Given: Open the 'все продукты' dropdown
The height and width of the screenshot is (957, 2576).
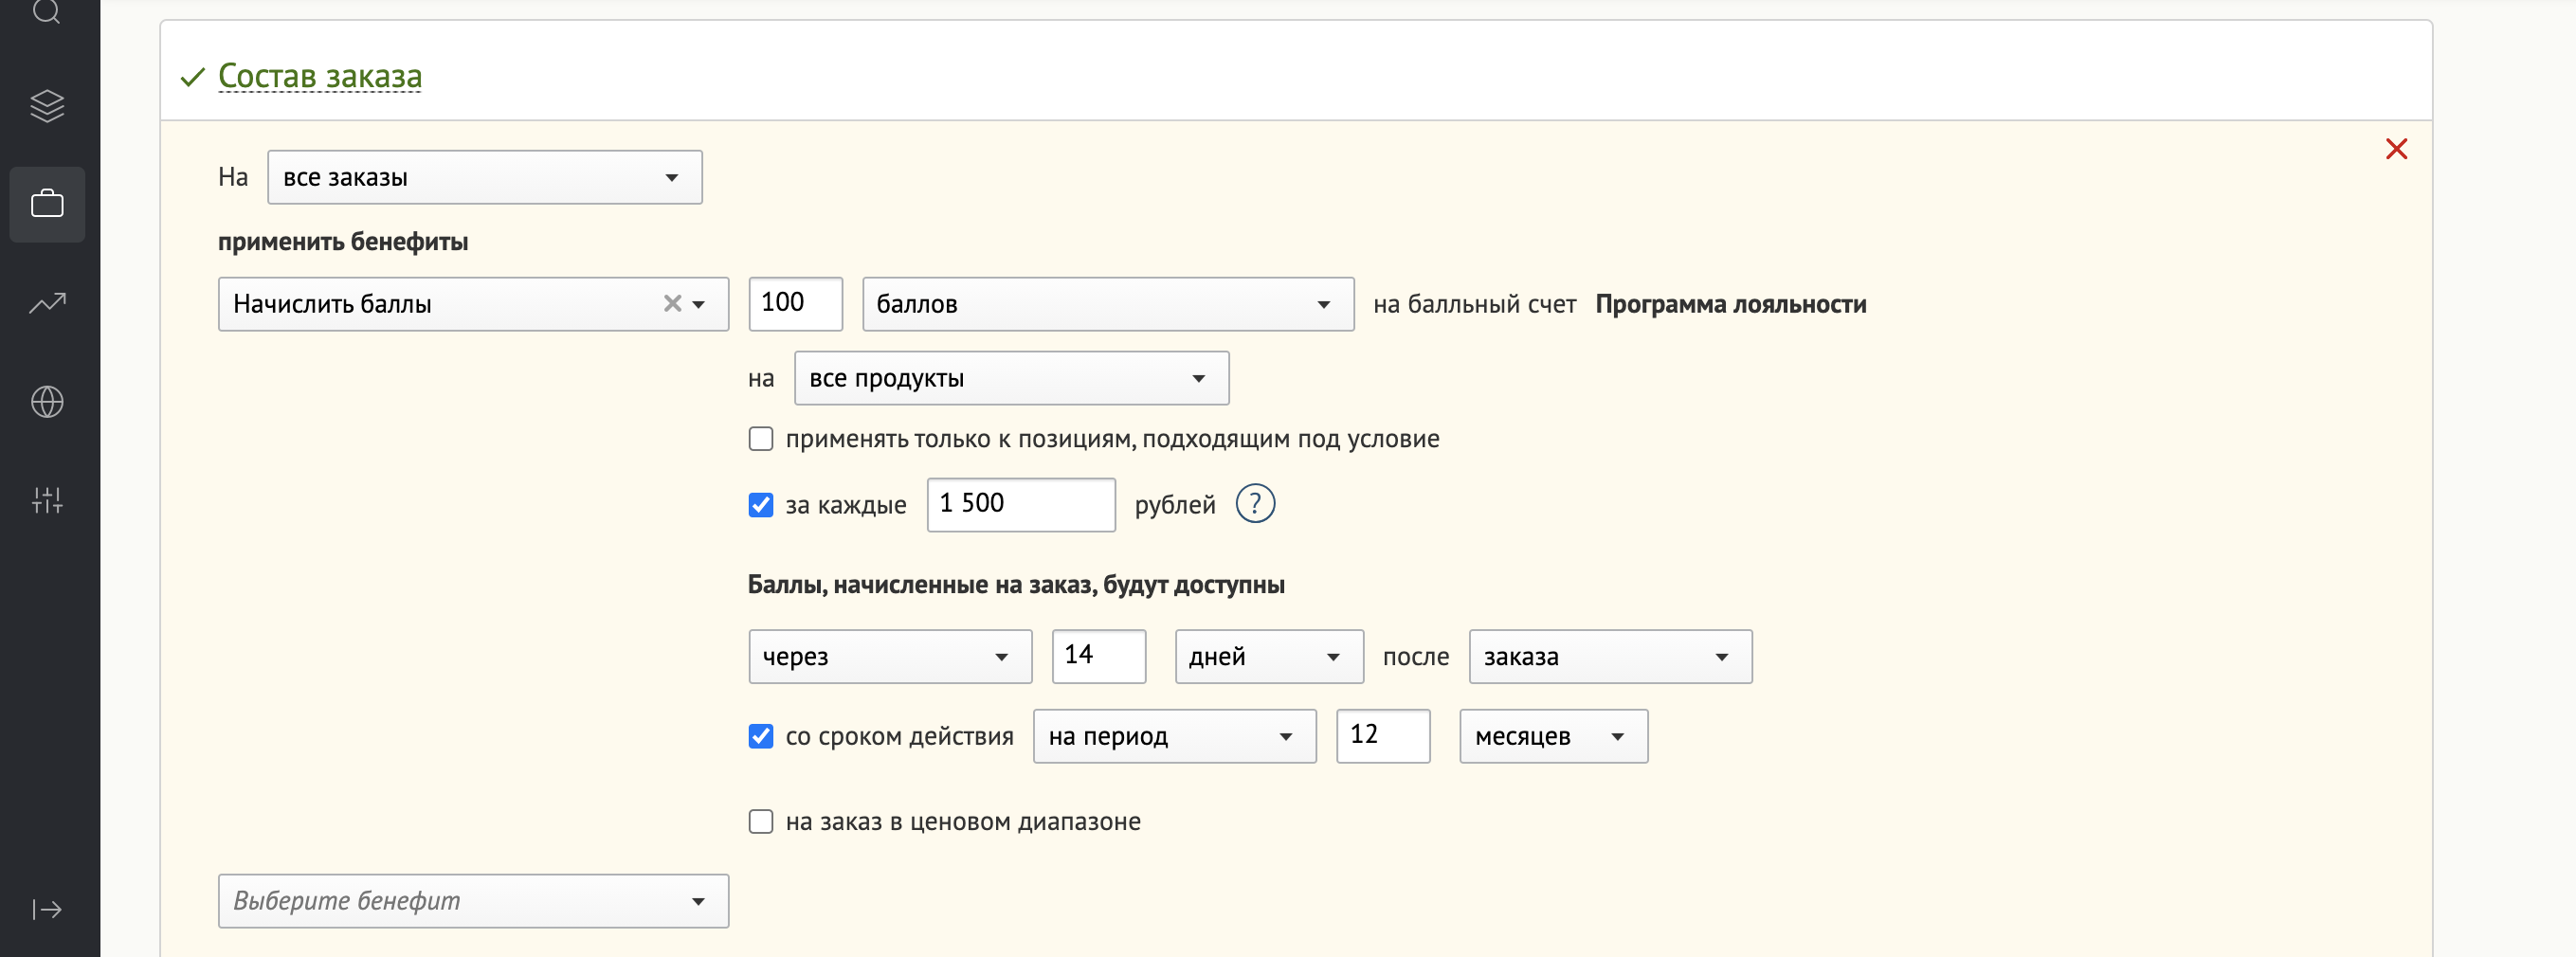Looking at the screenshot, I should 1011,378.
